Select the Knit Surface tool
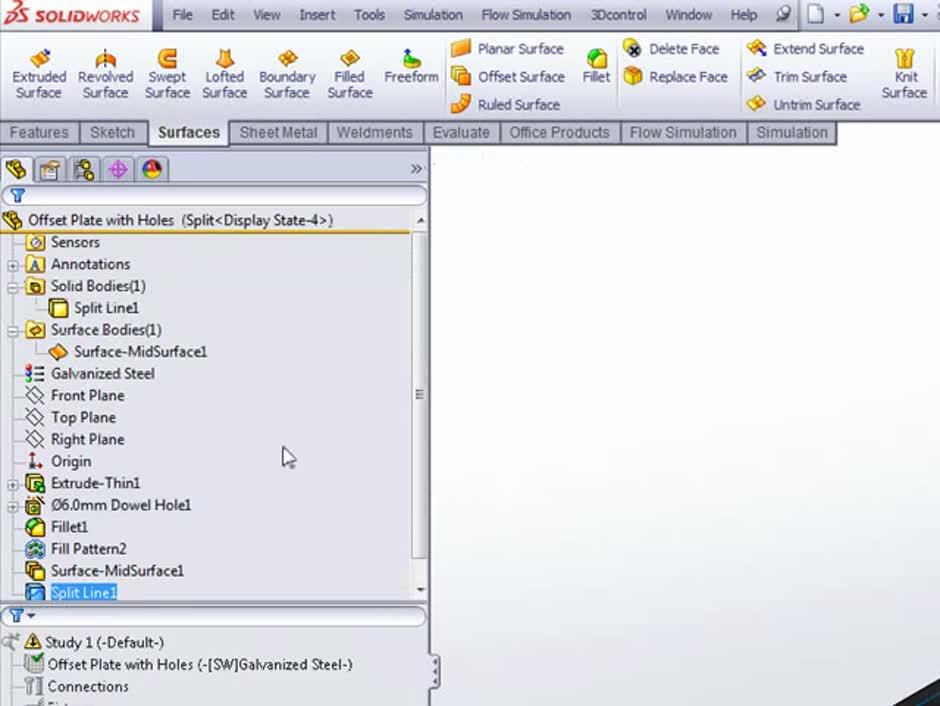 point(904,75)
